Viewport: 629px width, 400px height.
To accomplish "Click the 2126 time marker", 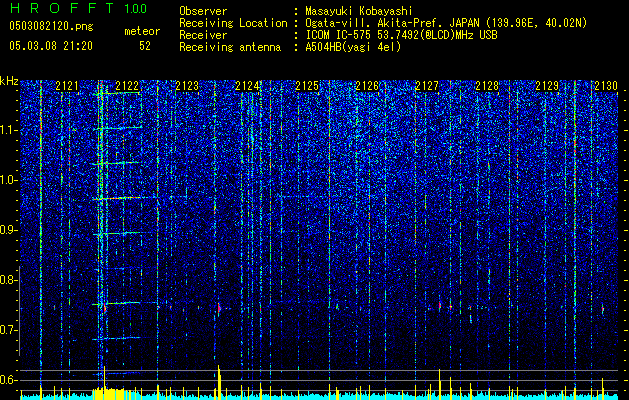I will click(367, 86).
